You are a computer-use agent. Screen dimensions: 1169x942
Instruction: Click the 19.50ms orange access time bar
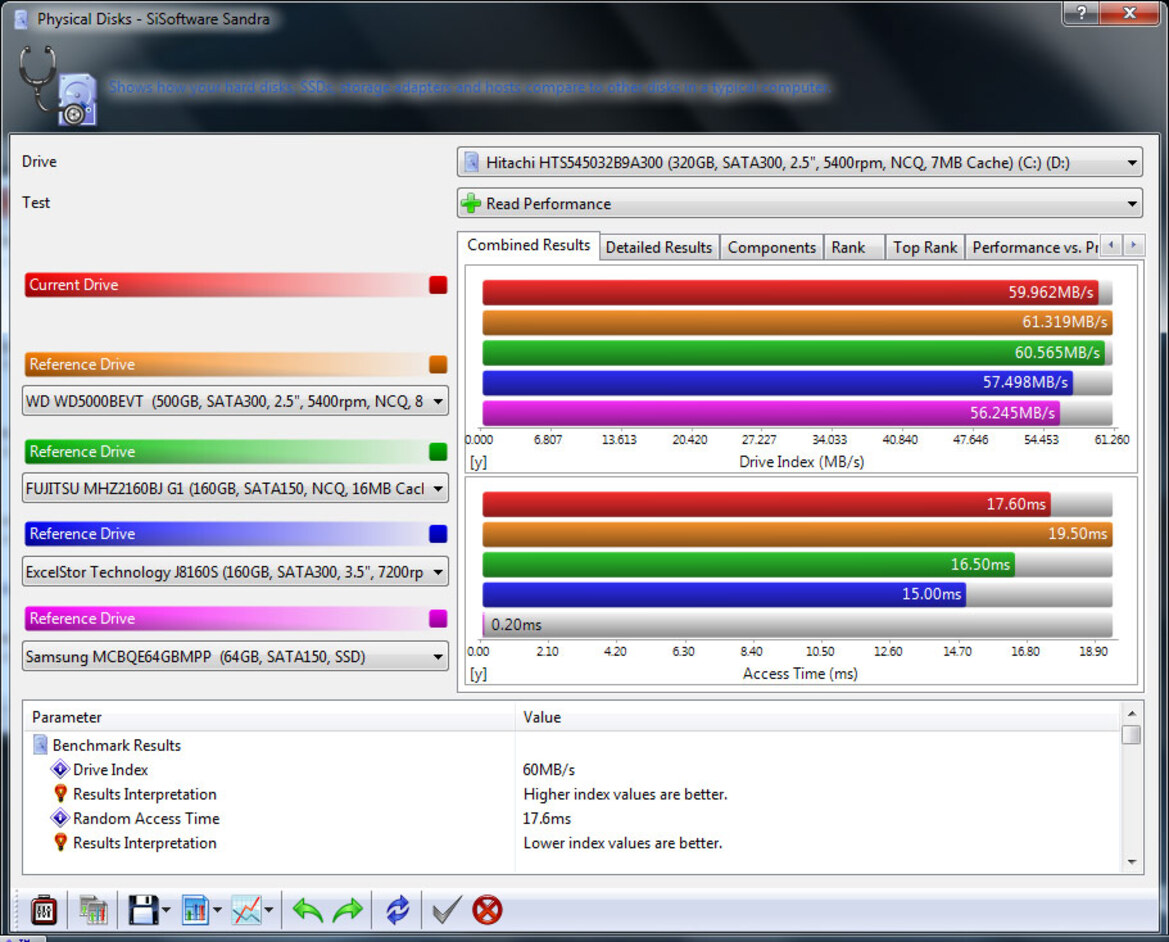click(x=797, y=534)
